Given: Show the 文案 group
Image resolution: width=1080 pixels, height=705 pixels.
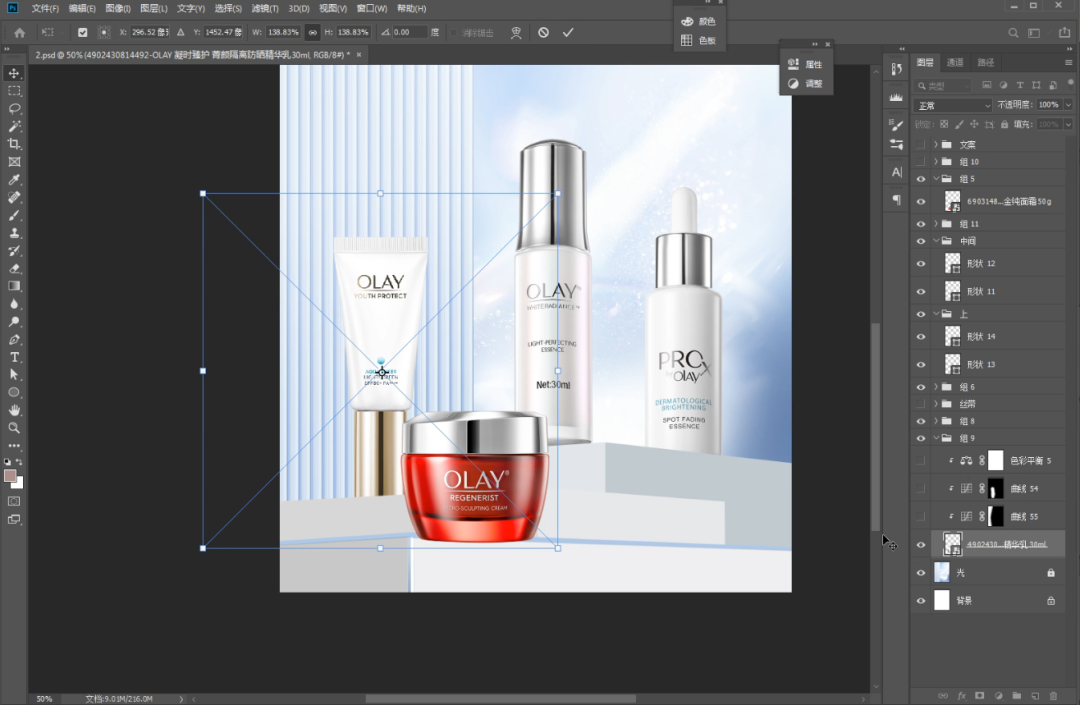Looking at the screenshot, I should coord(921,145).
